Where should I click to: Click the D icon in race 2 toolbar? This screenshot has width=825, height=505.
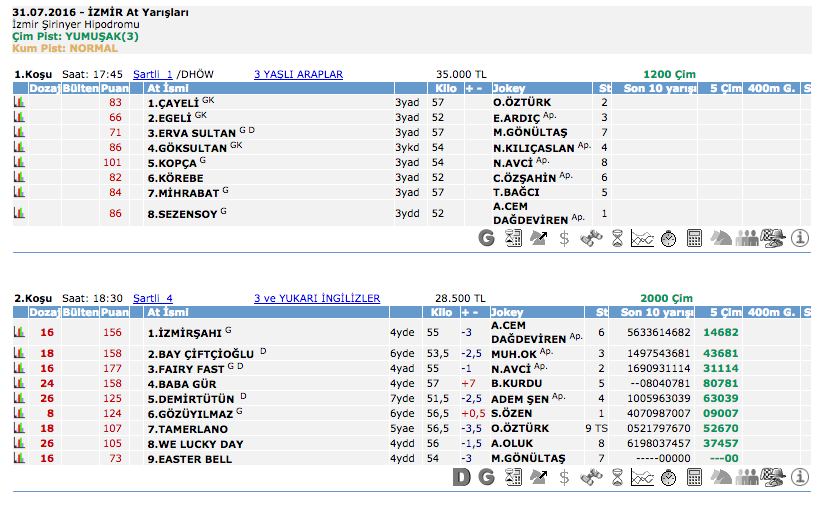461,478
